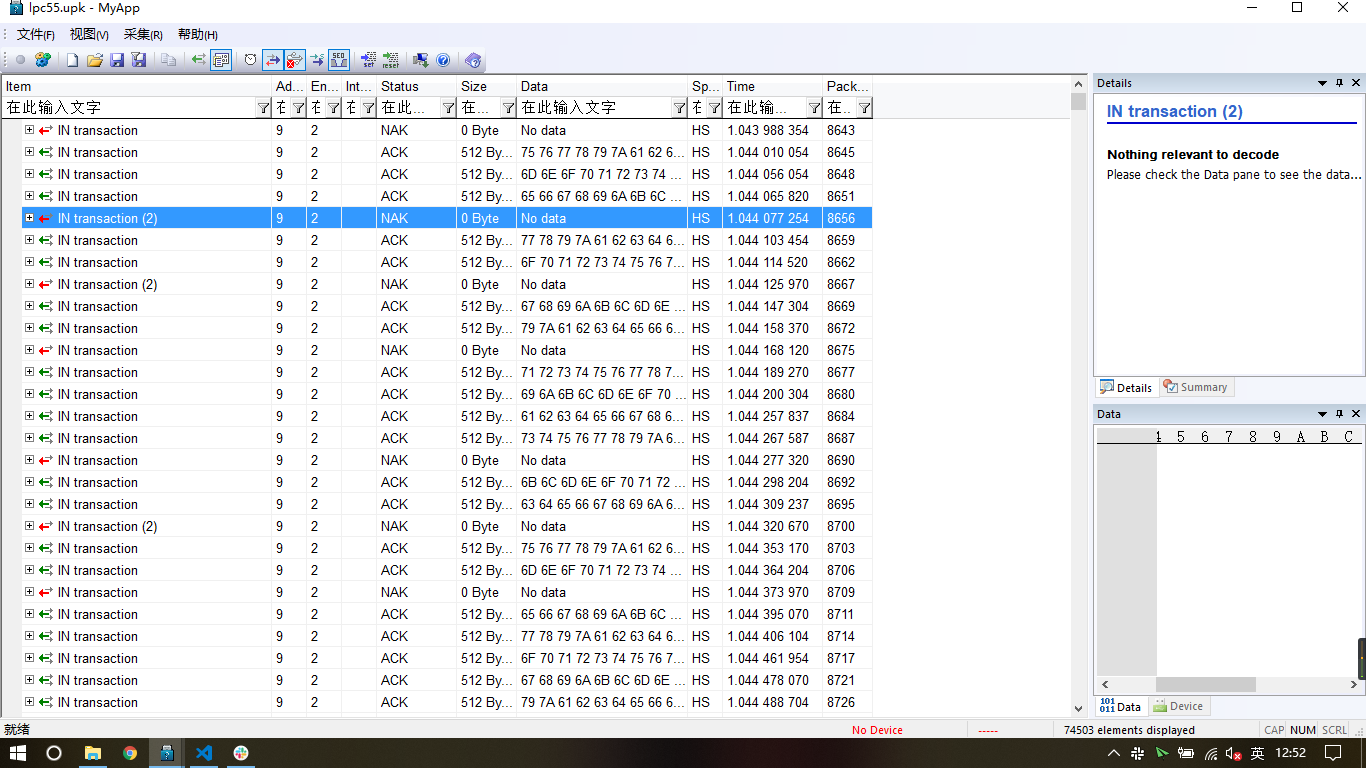This screenshot has height=768, width=1366.
Task: Toggle auto-hide pin on Details pane
Action: [x=1339, y=83]
